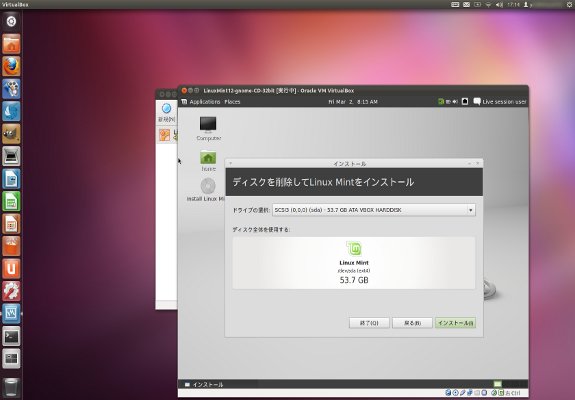The width and height of the screenshot is (575, 400).
Task: Open the network indicator in the top panel
Action: tap(488, 5)
